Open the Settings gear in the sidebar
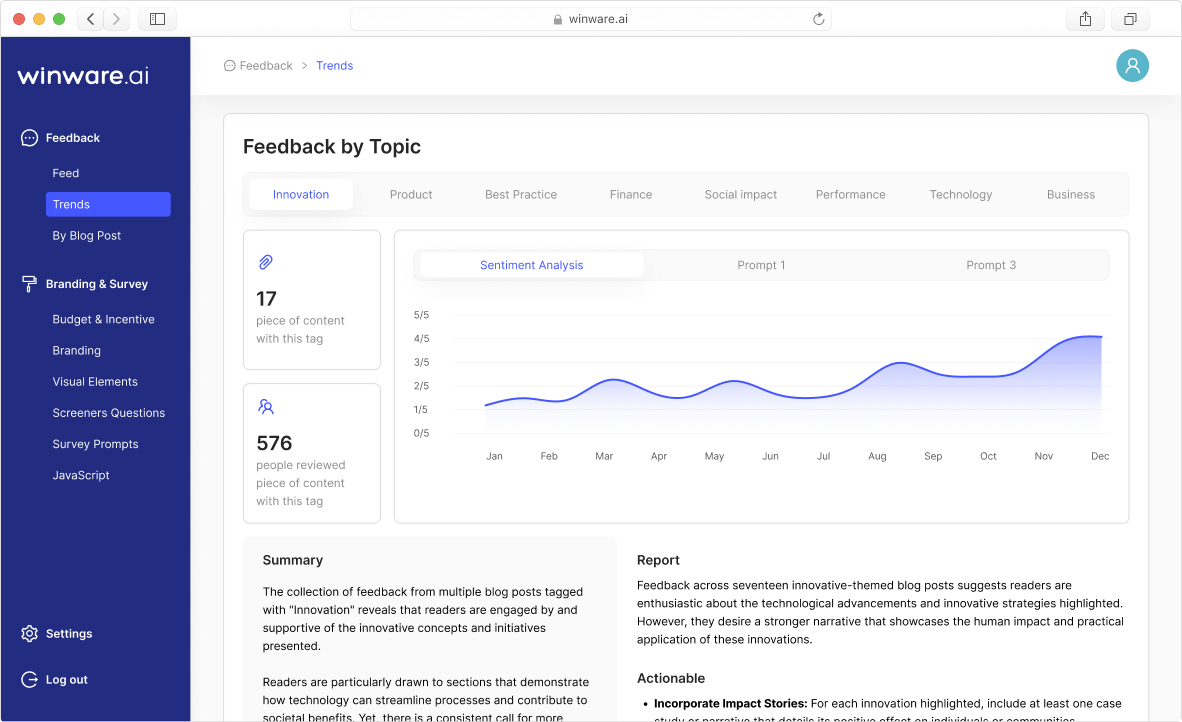The image size is (1182, 722). [27, 633]
